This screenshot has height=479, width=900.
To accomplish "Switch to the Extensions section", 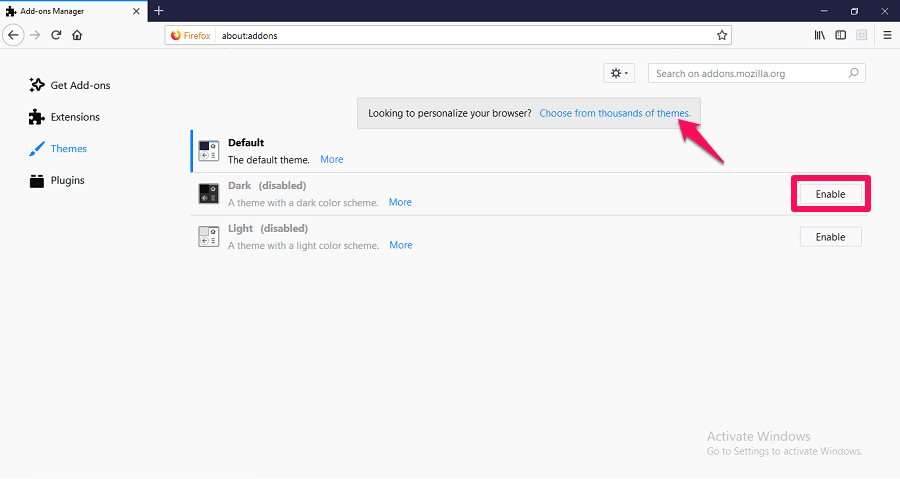I will pyautogui.click(x=64, y=117).
